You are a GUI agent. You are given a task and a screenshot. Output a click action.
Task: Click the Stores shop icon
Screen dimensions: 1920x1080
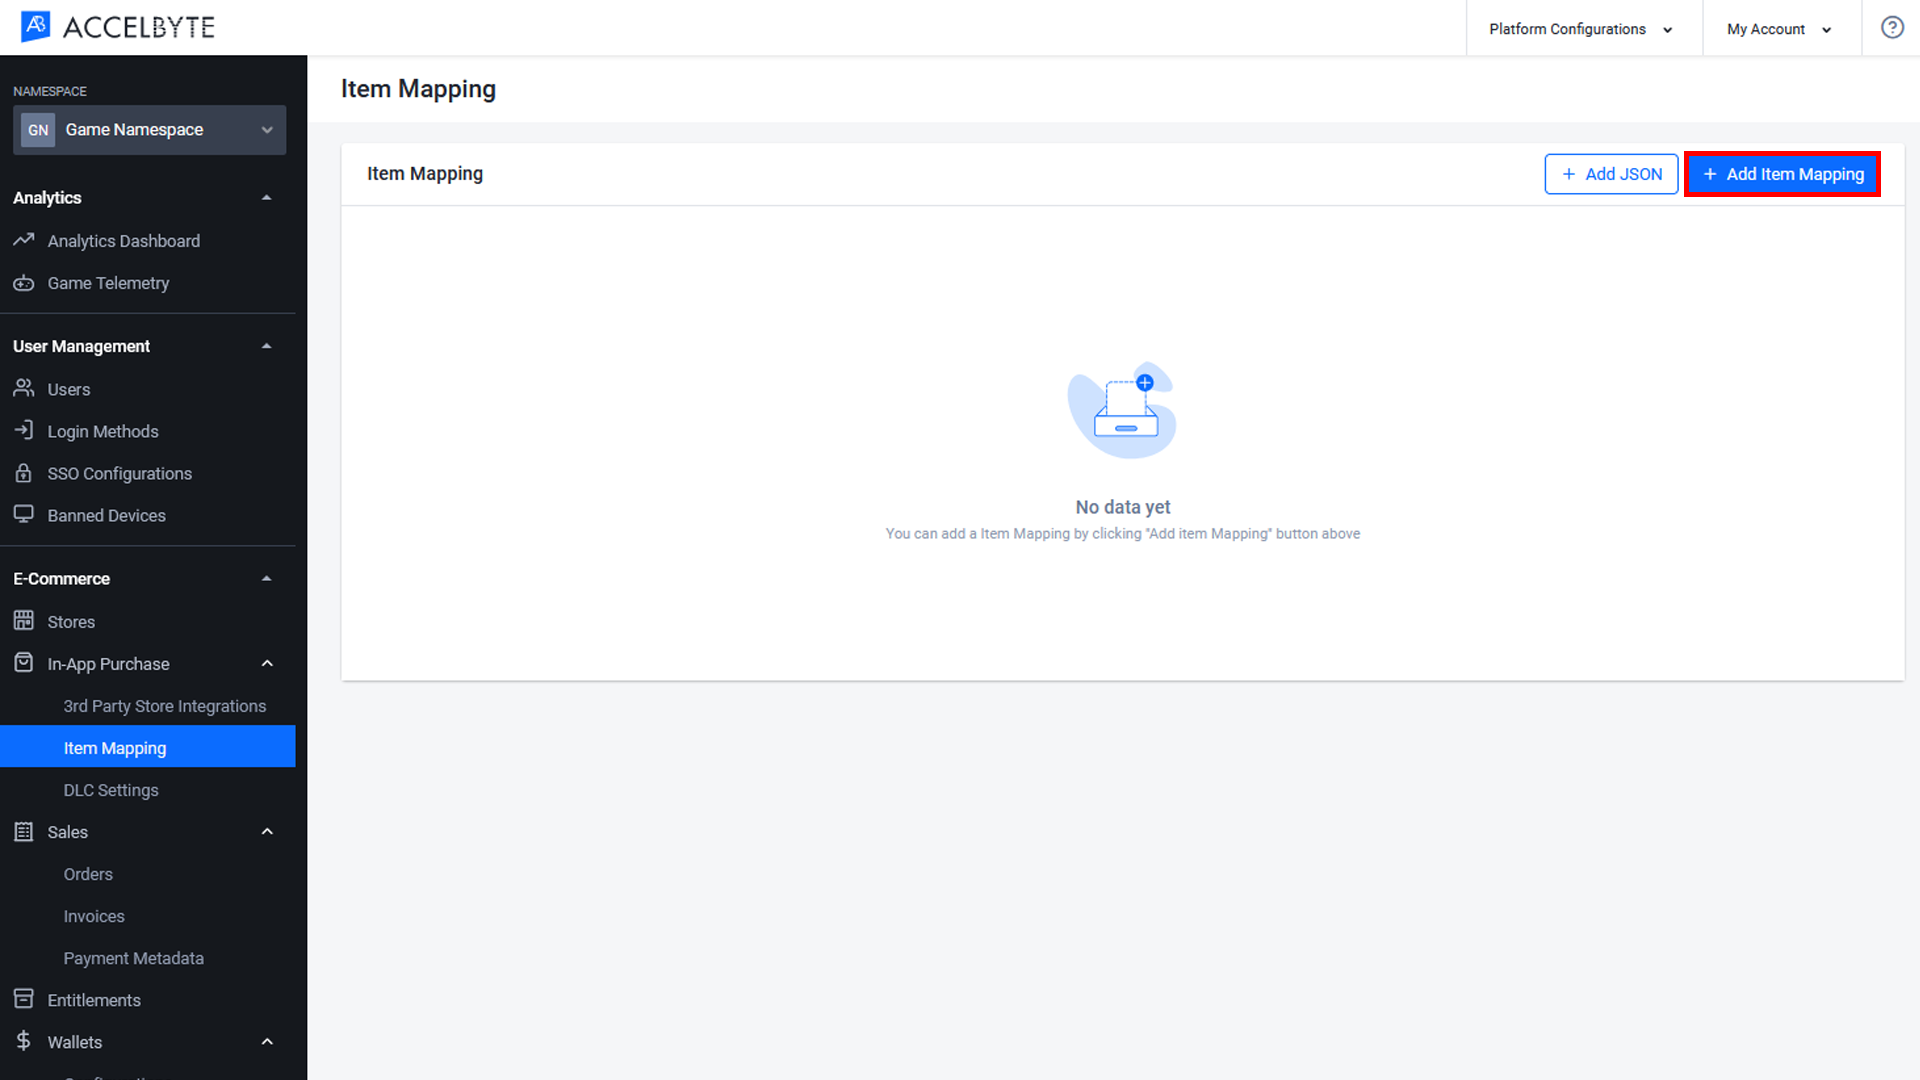[24, 620]
